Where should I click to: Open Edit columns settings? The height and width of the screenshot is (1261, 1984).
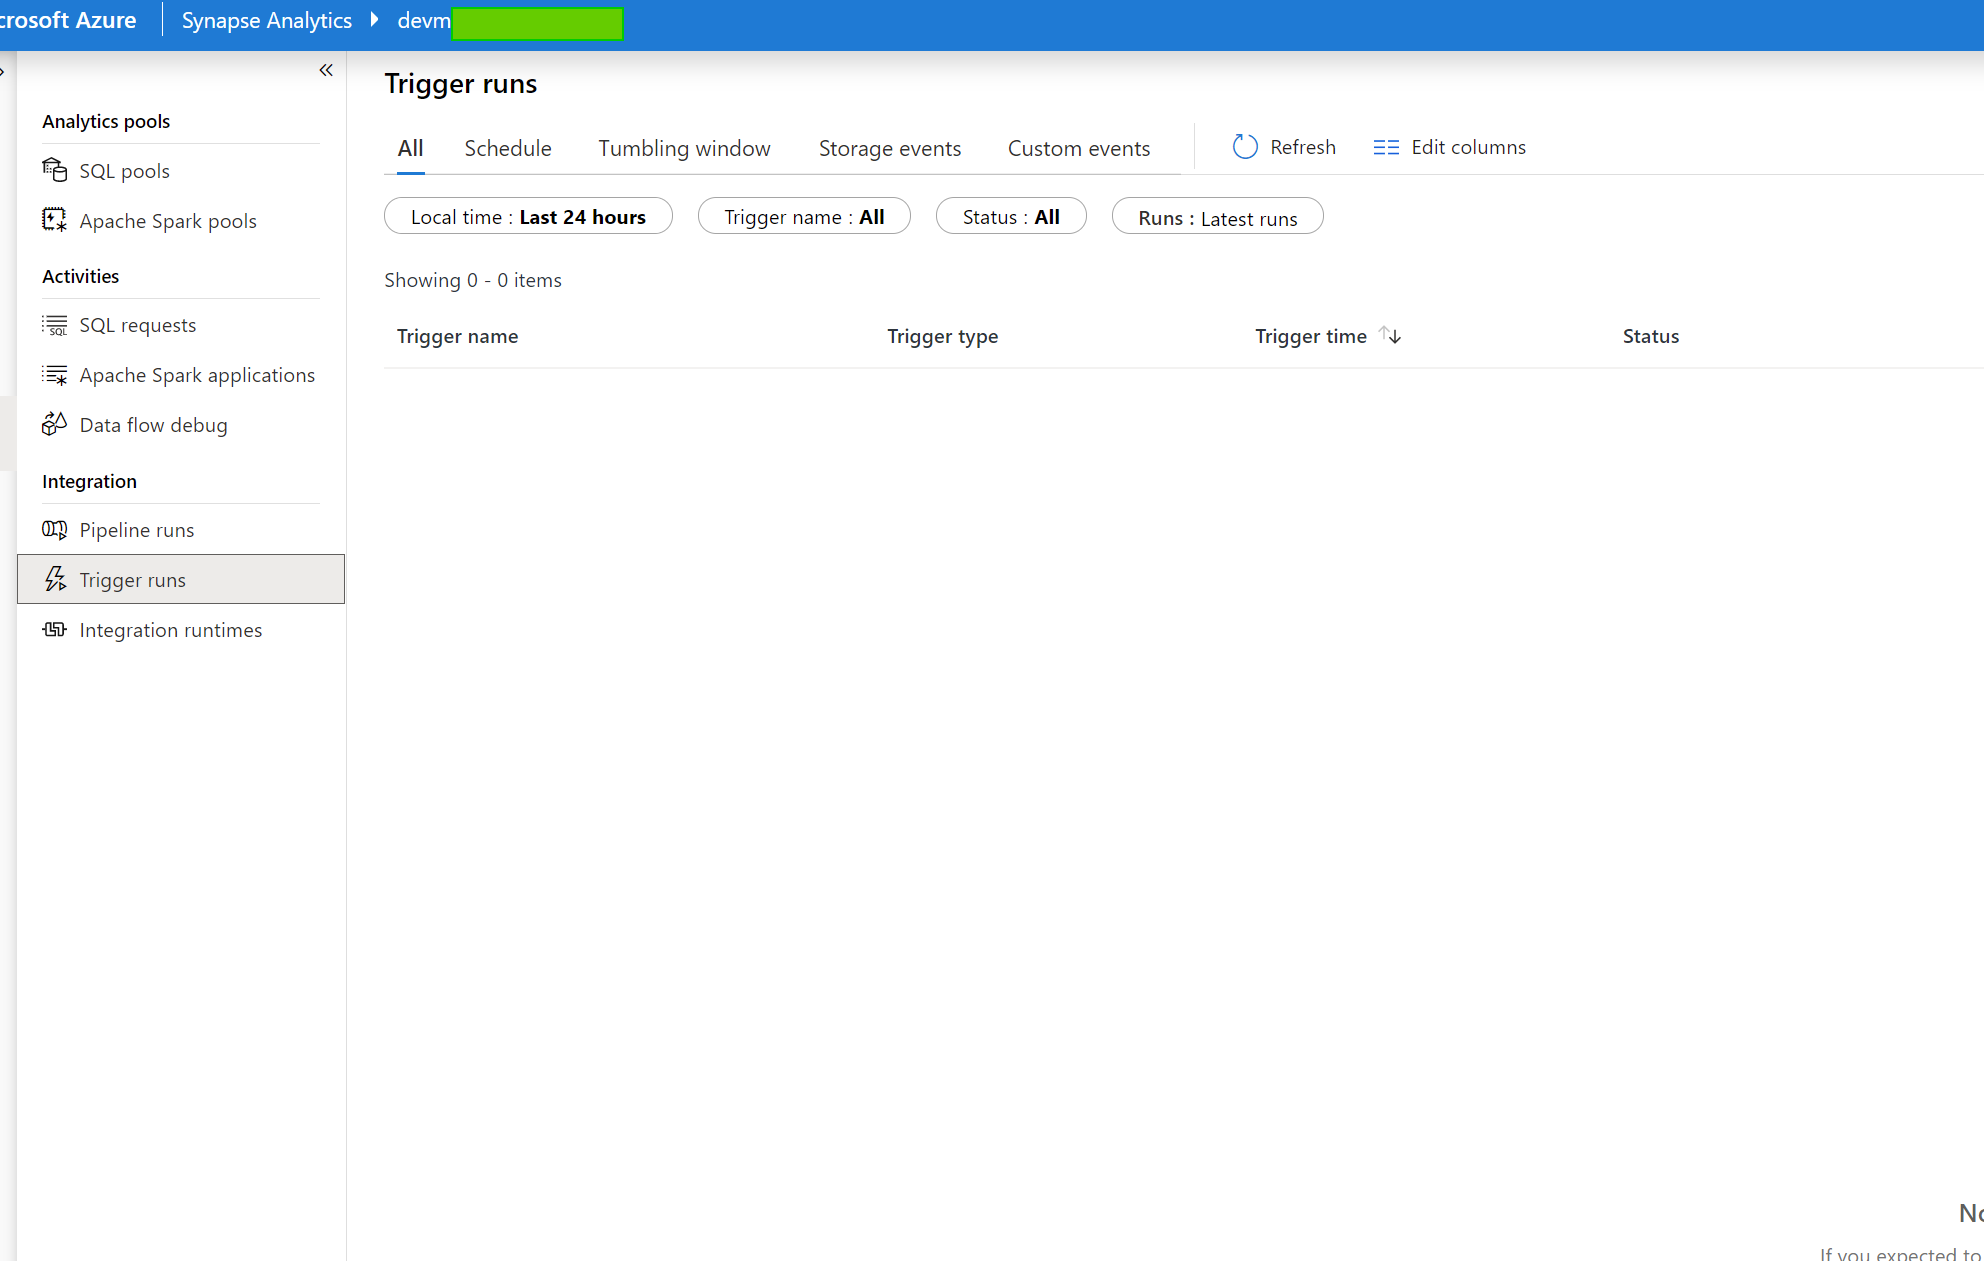[x=1449, y=146]
